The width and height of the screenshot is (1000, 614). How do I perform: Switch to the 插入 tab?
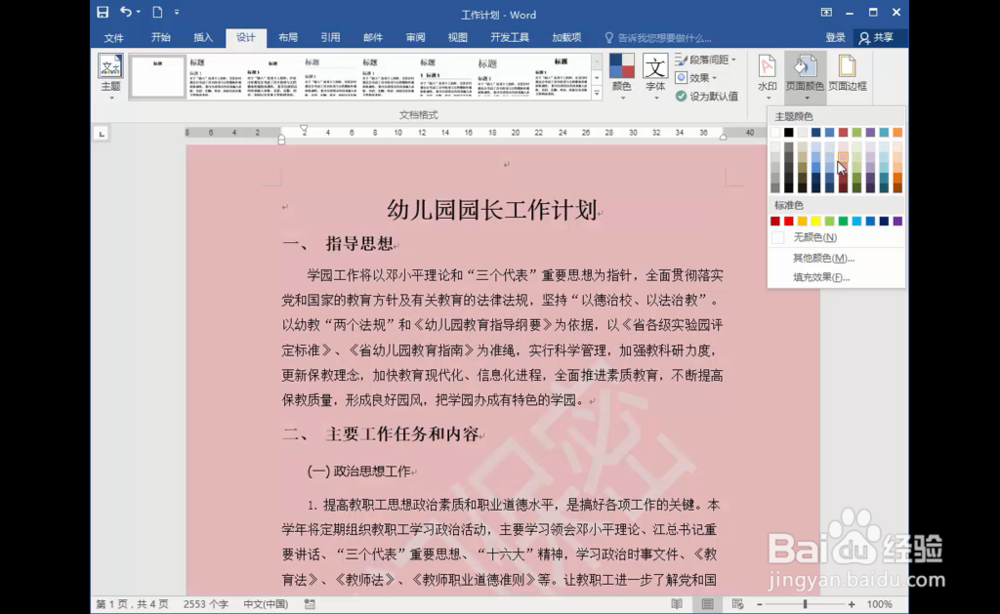click(203, 38)
